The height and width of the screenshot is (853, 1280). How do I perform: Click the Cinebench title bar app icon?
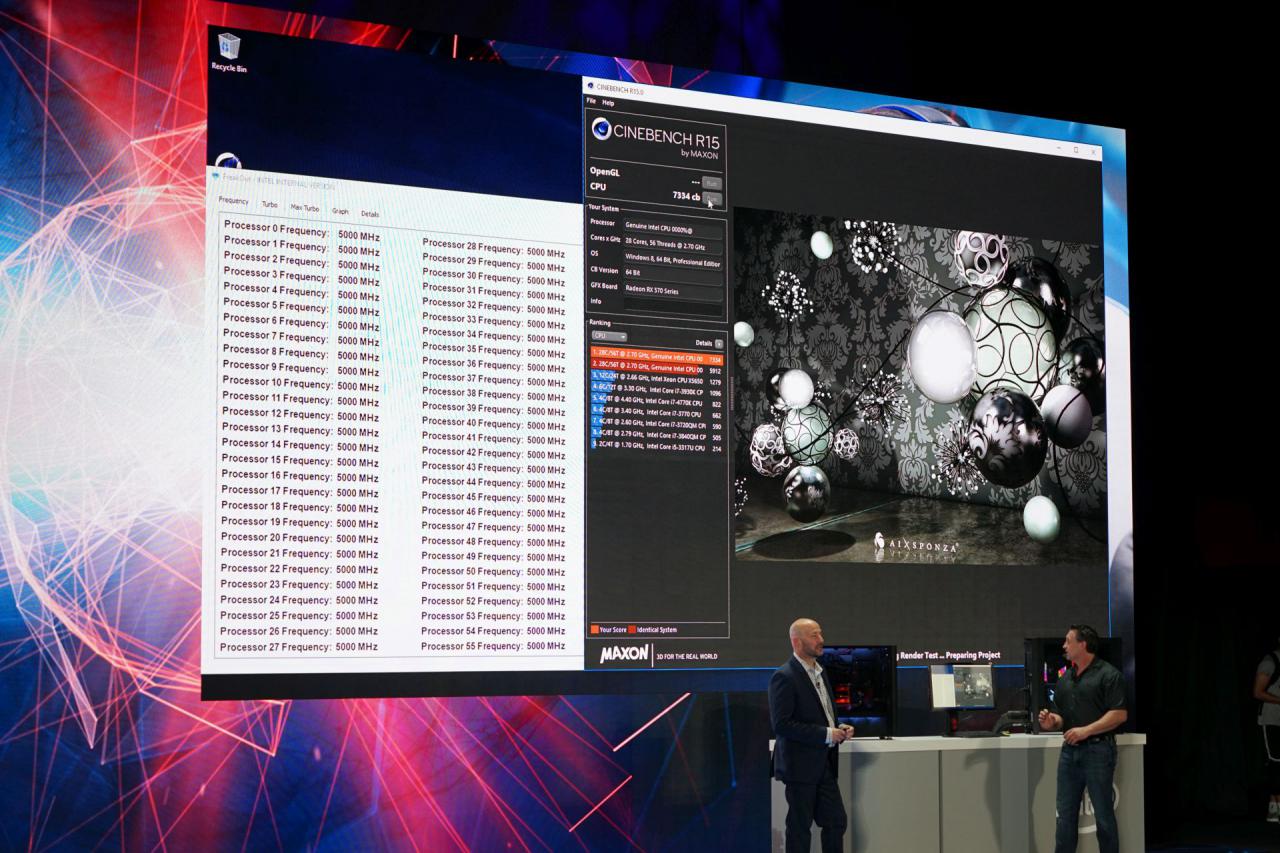coord(590,86)
